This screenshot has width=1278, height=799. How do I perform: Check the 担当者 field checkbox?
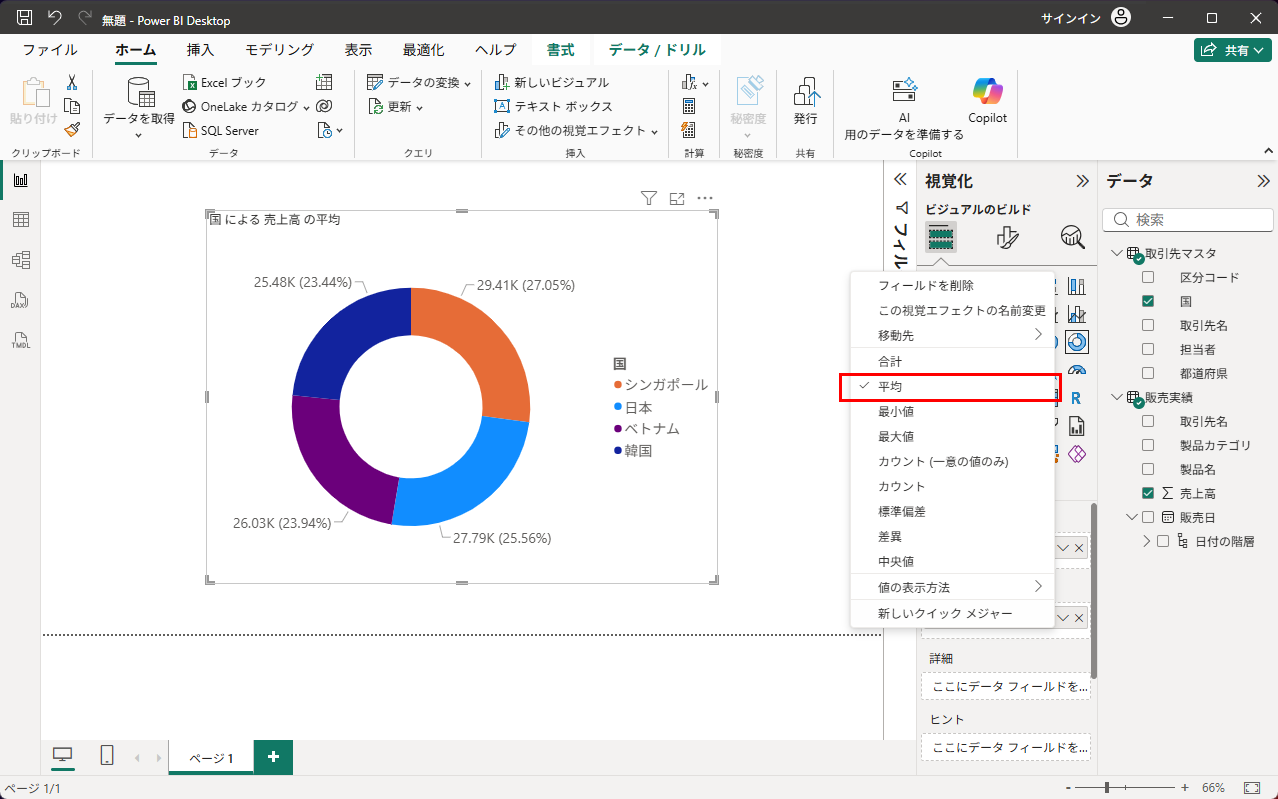coord(1148,349)
